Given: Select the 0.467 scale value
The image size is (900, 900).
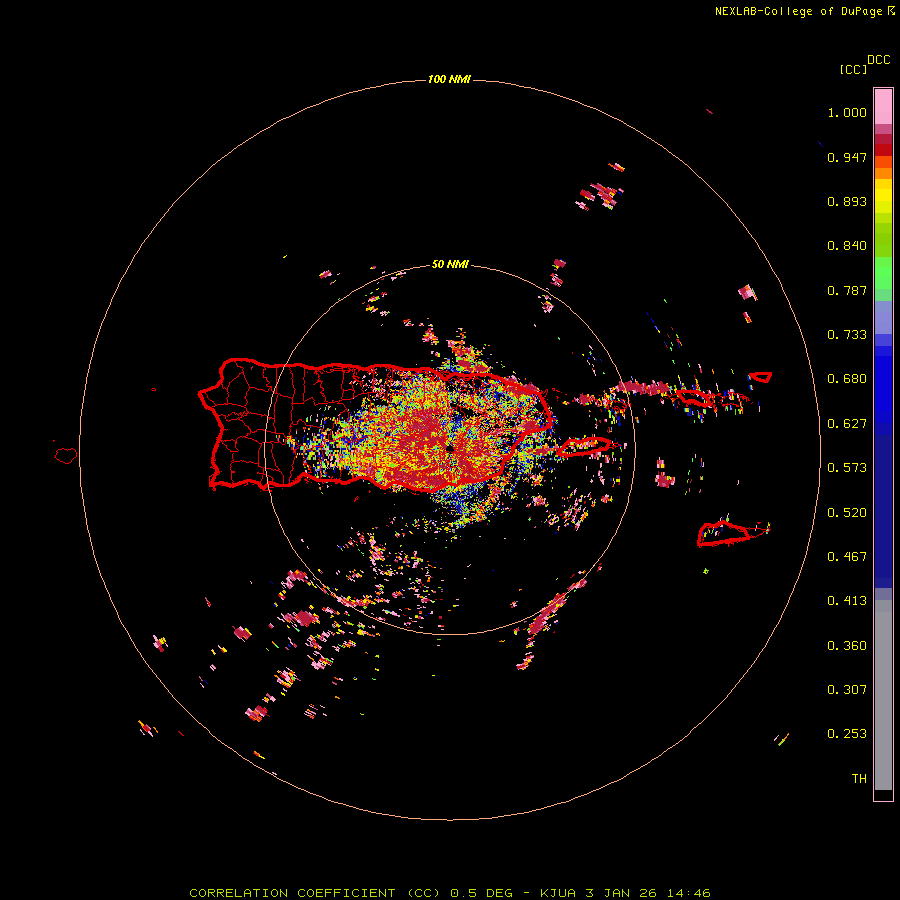Looking at the screenshot, I should (847, 557).
